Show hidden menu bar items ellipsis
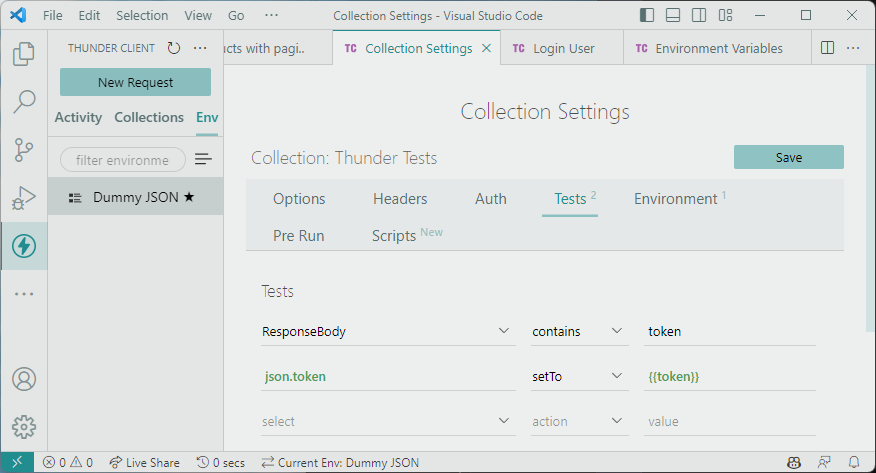 coord(272,15)
